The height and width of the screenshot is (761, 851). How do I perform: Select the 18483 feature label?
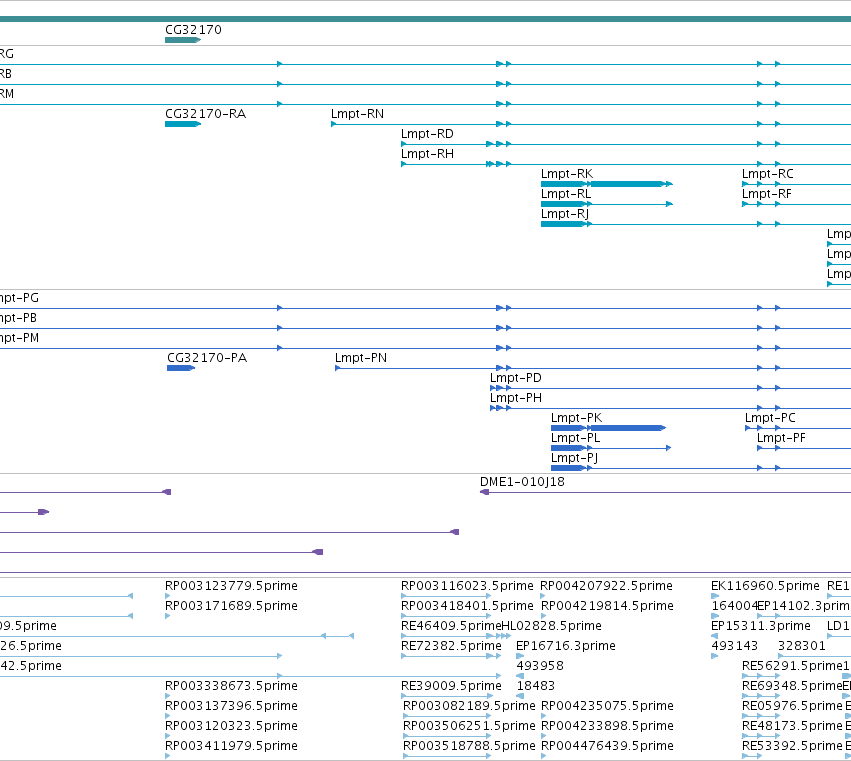(536, 687)
